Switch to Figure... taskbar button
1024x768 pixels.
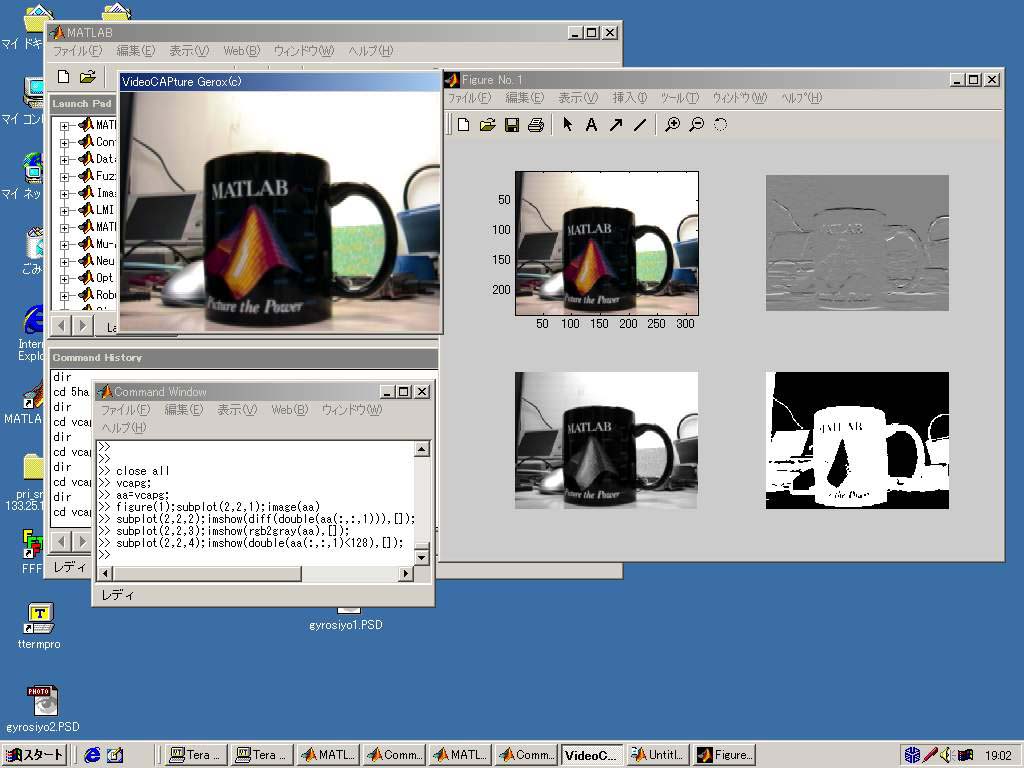click(x=724, y=755)
